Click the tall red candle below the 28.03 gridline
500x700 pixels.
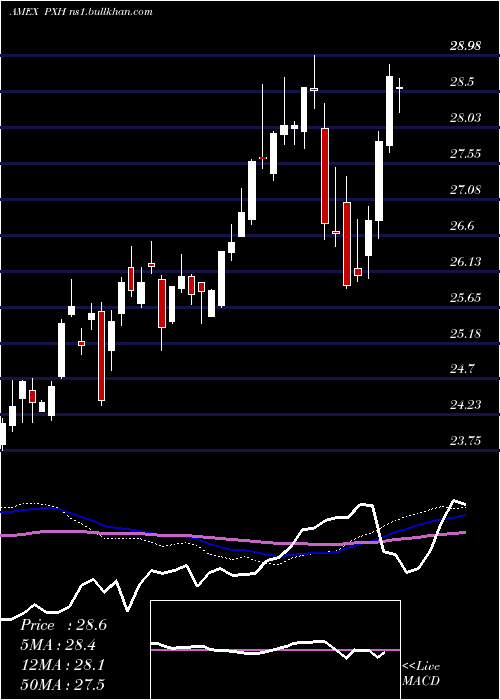point(325,175)
